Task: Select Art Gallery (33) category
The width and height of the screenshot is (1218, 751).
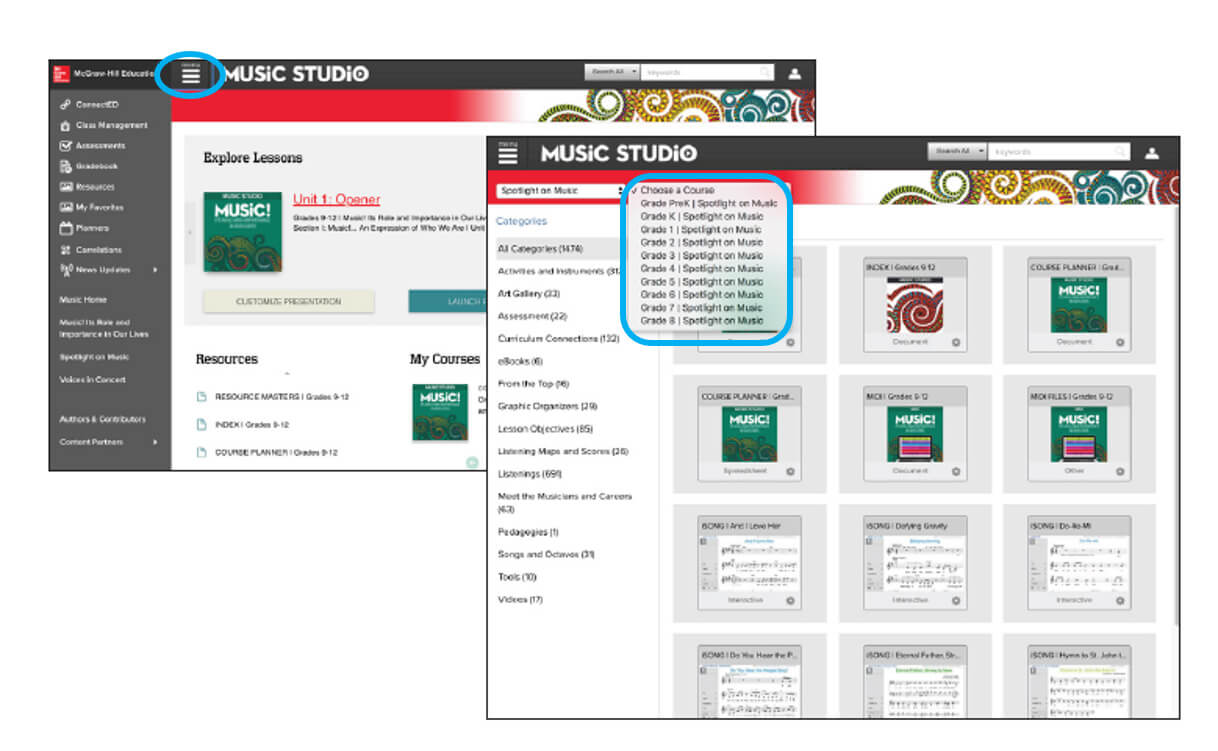Action: tap(529, 293)
